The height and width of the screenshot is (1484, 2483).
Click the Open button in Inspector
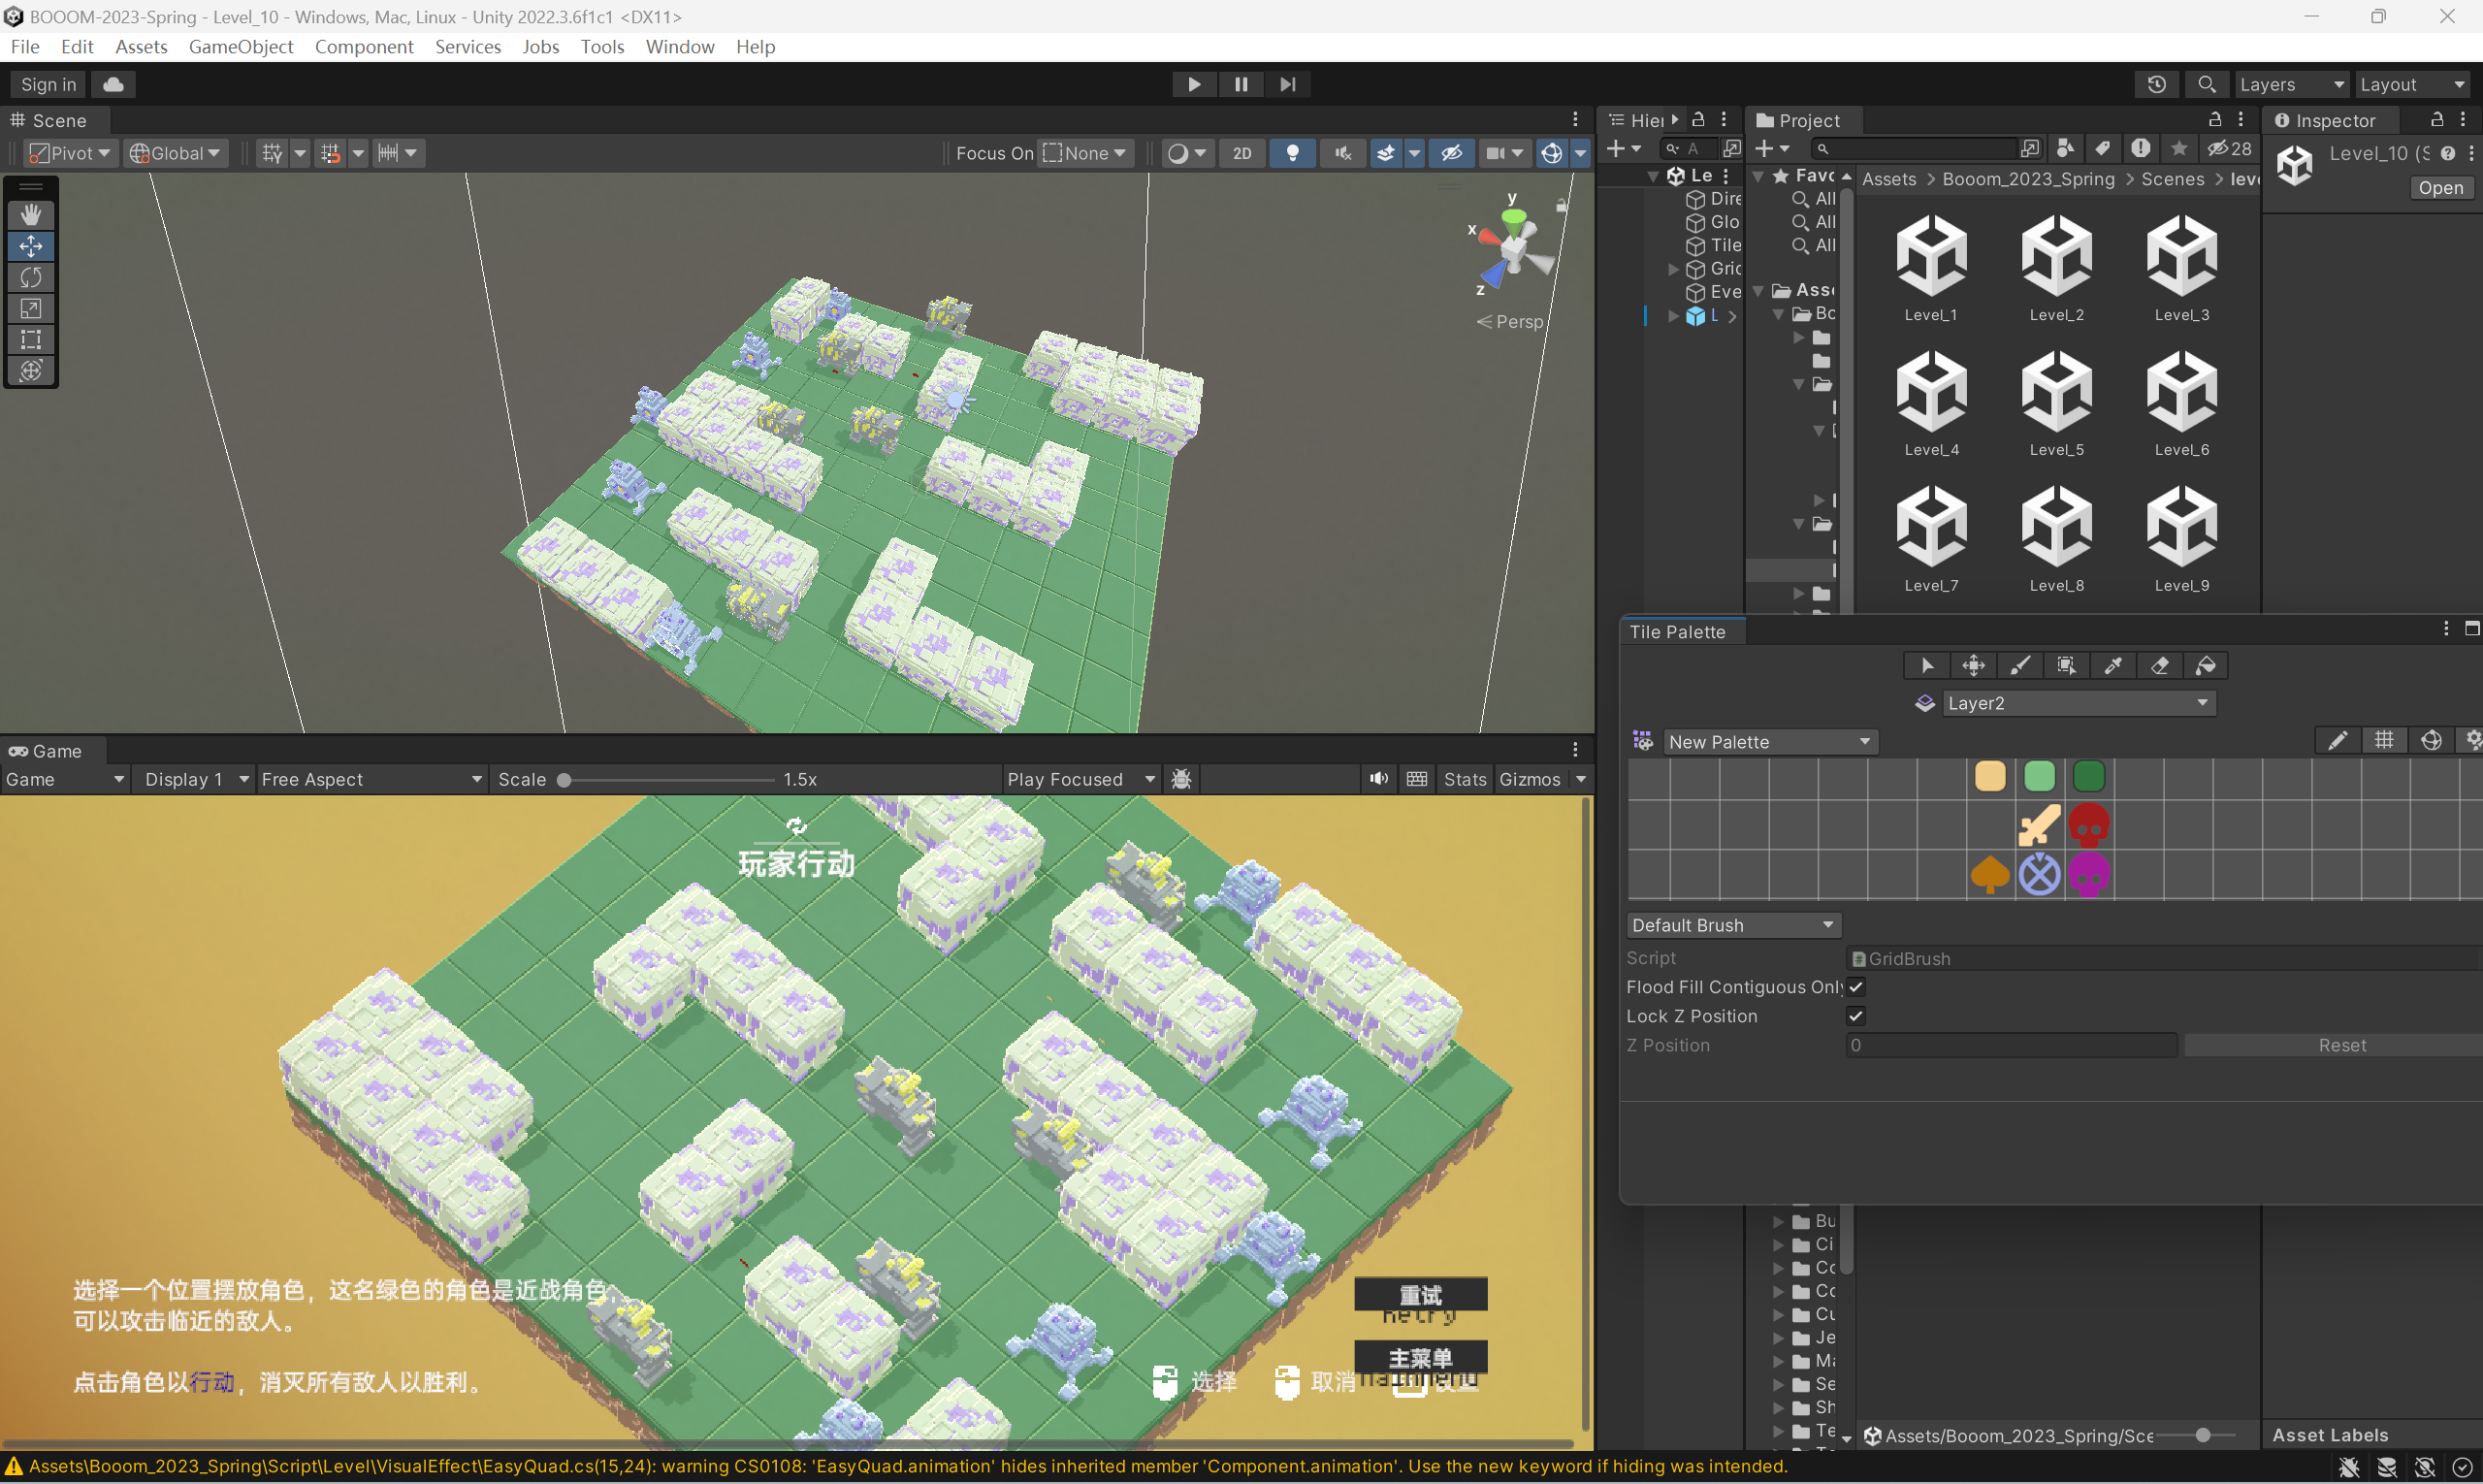click(x=2440, y=188)
